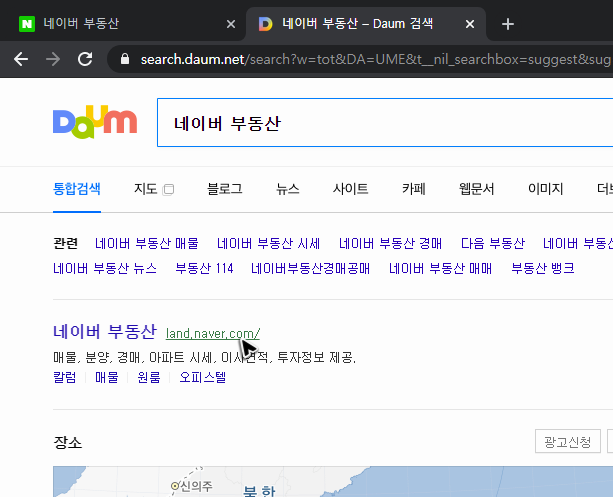Open the 원룸 sublink
Screen dimensions: 613x497
[x=149, y=377]
